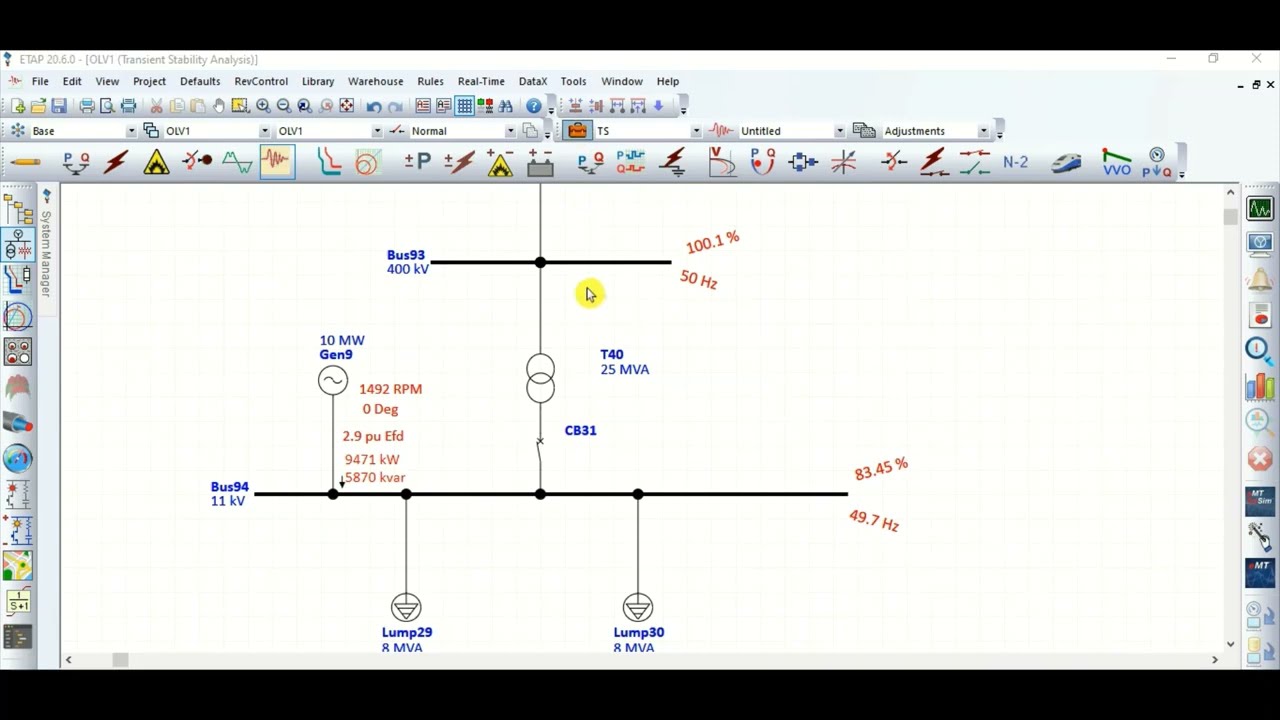Click the Open project folder icon

(x=38, y=106)
